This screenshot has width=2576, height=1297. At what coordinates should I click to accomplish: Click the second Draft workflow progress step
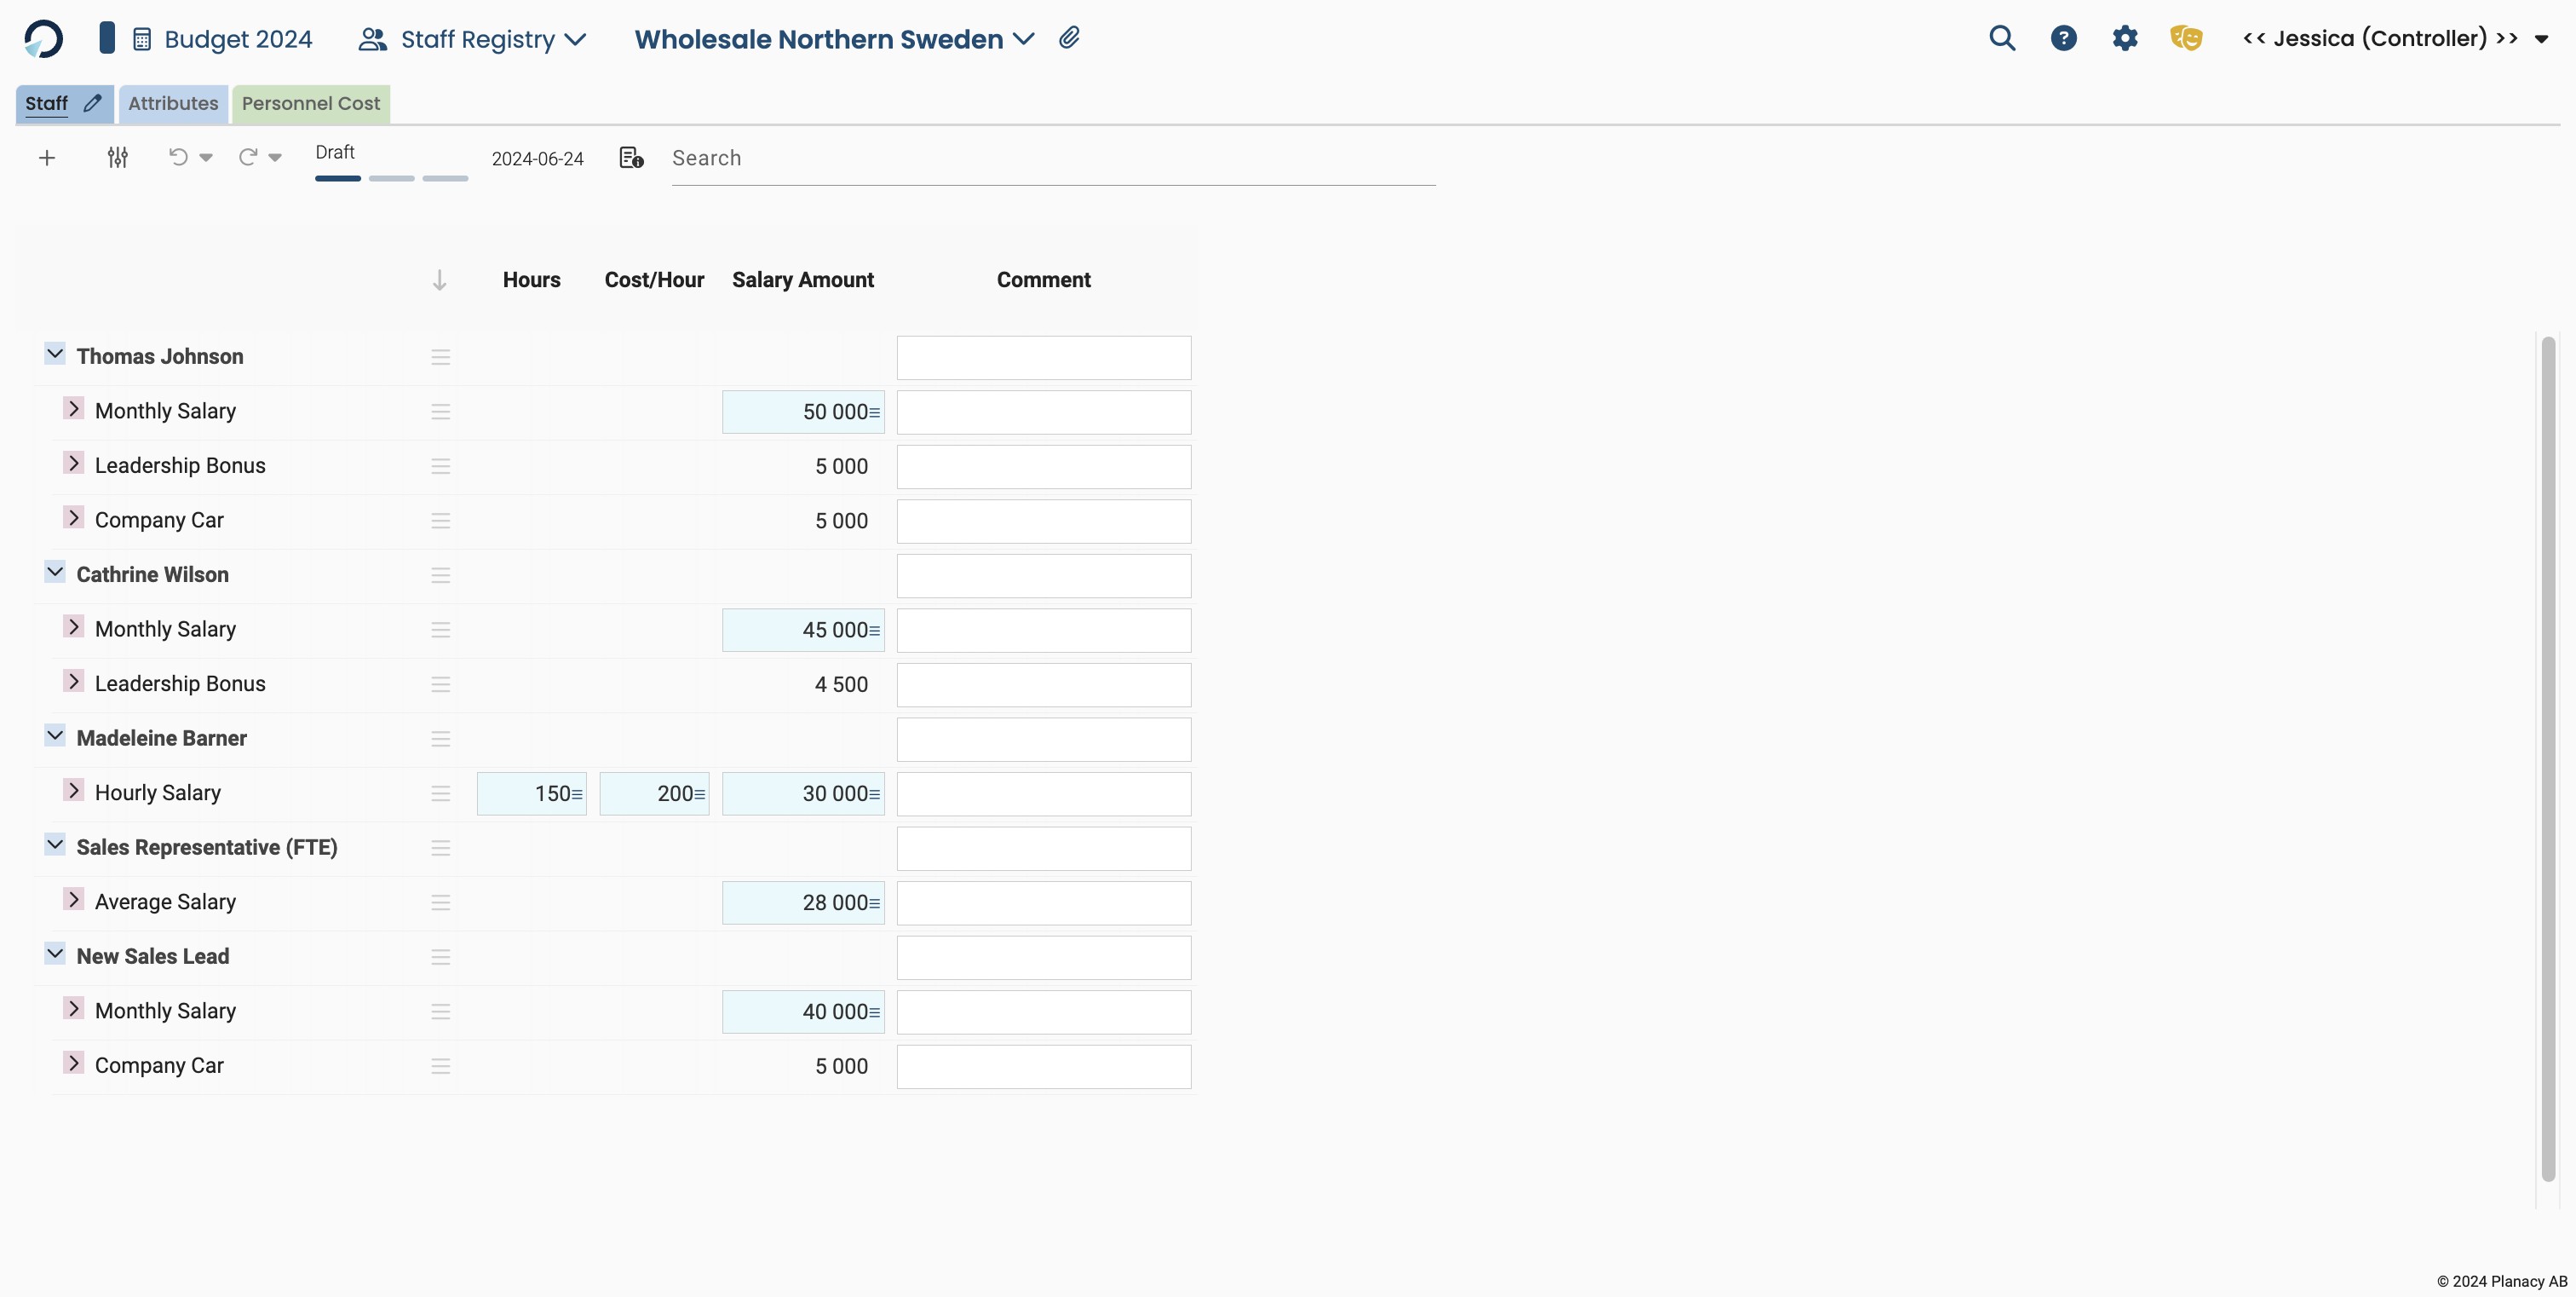(x=391, y=178)
